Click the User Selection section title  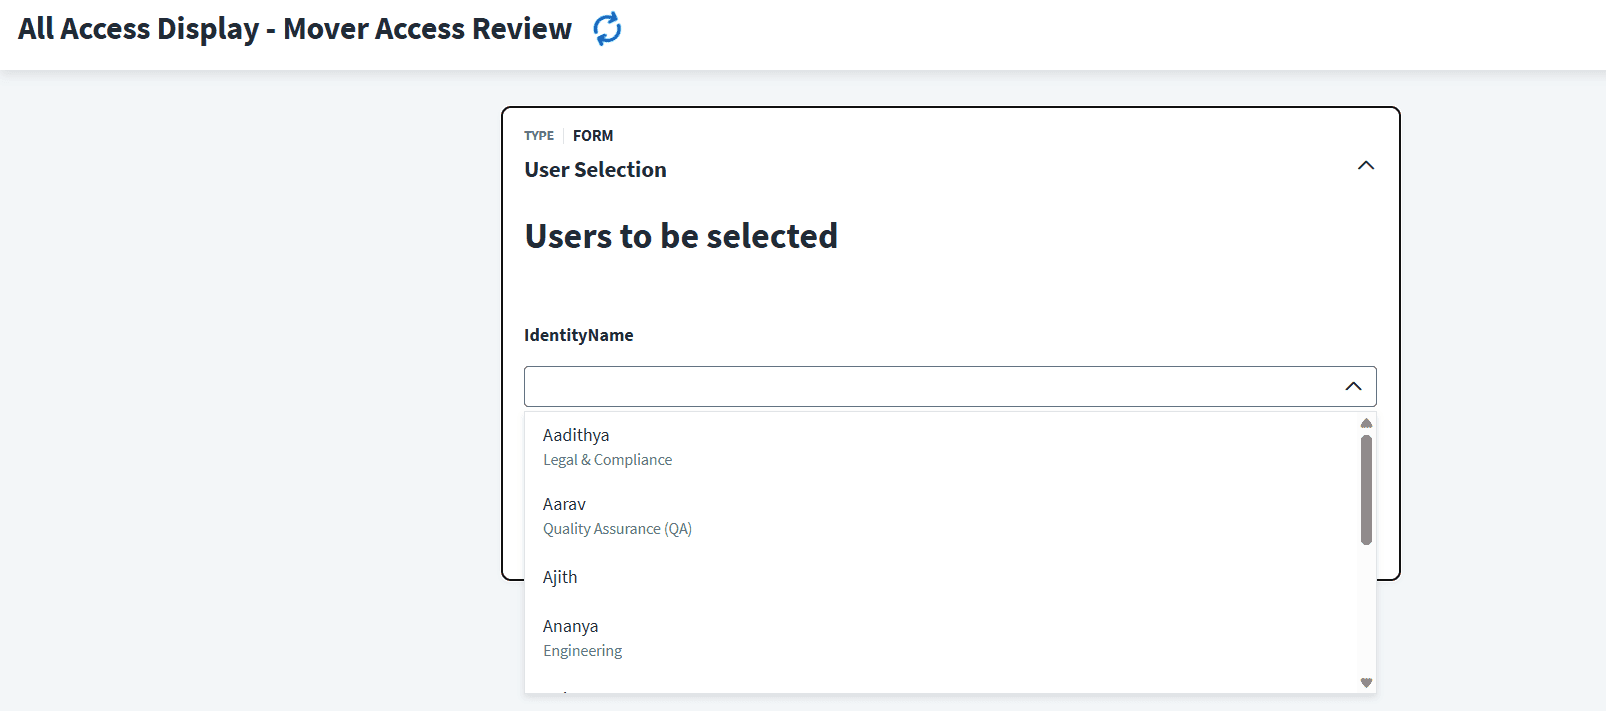coord(595,170)
